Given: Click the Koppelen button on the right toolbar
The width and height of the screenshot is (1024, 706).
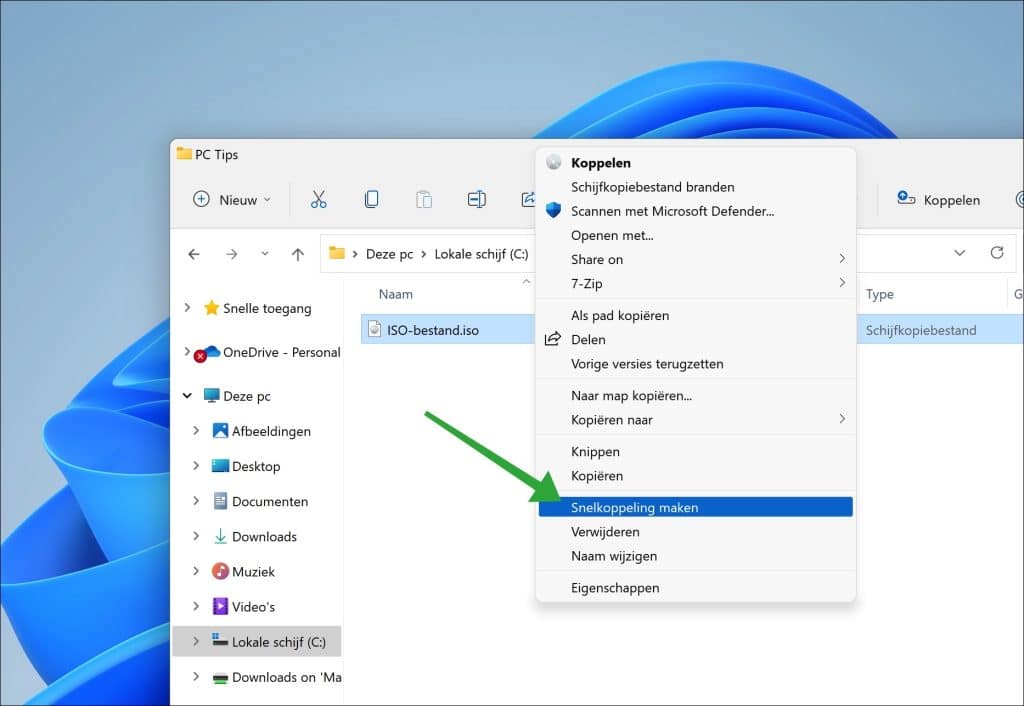Looking at the screenshot, I should 938,200.
